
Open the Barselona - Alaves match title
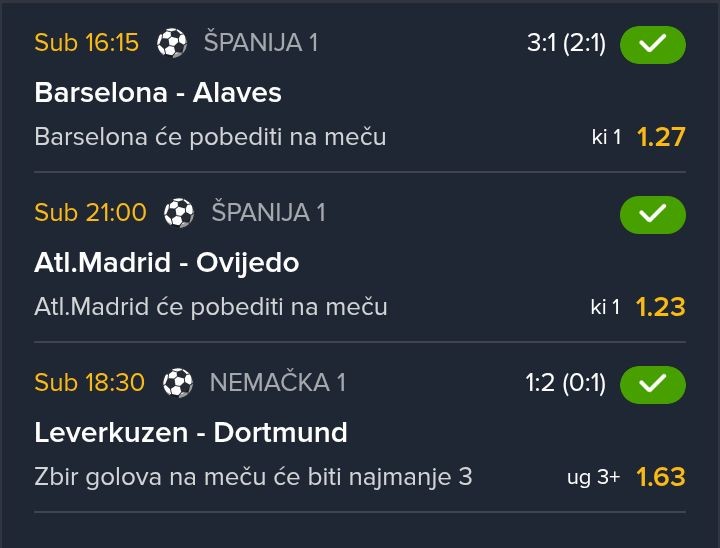[158, 93]
